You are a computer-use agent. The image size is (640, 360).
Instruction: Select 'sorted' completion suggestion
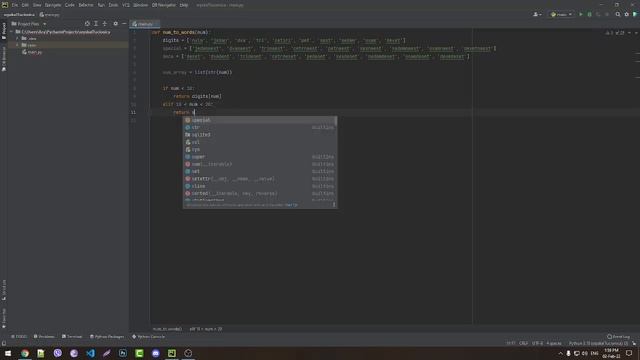tap(260, 193)
